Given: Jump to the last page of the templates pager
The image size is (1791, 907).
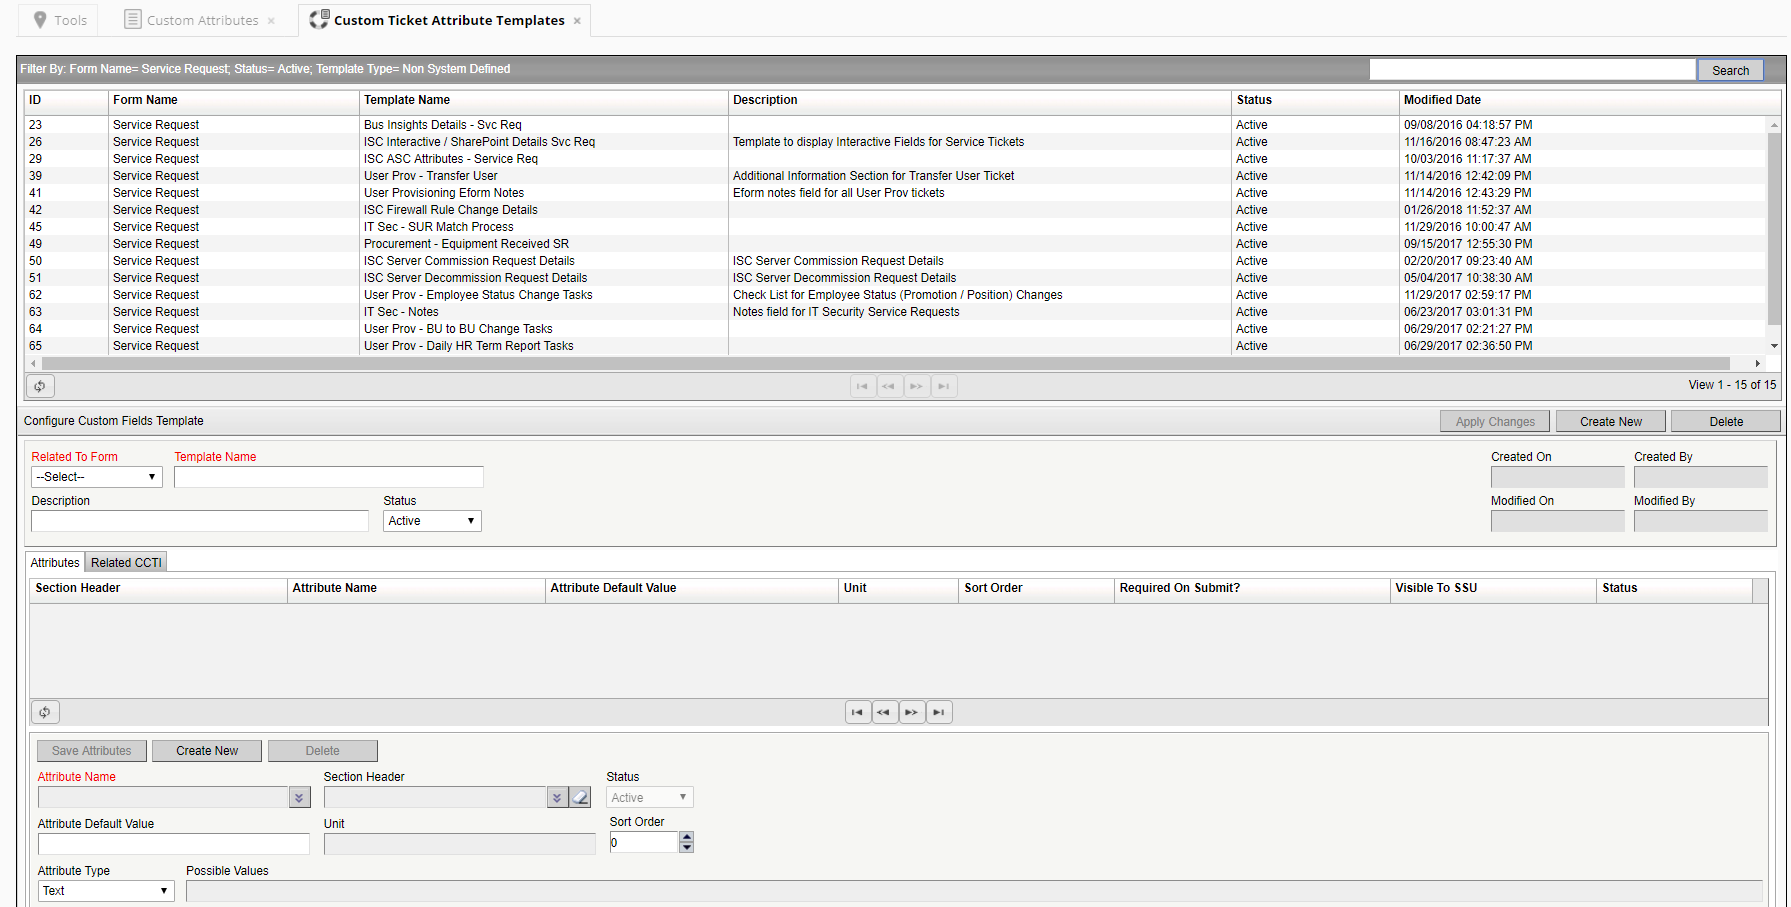Looking at the screenshot, I should 943,385.
